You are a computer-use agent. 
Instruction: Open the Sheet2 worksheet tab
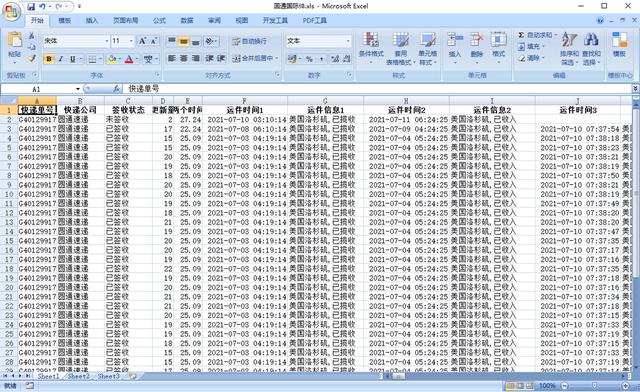(x=78, y=376)
